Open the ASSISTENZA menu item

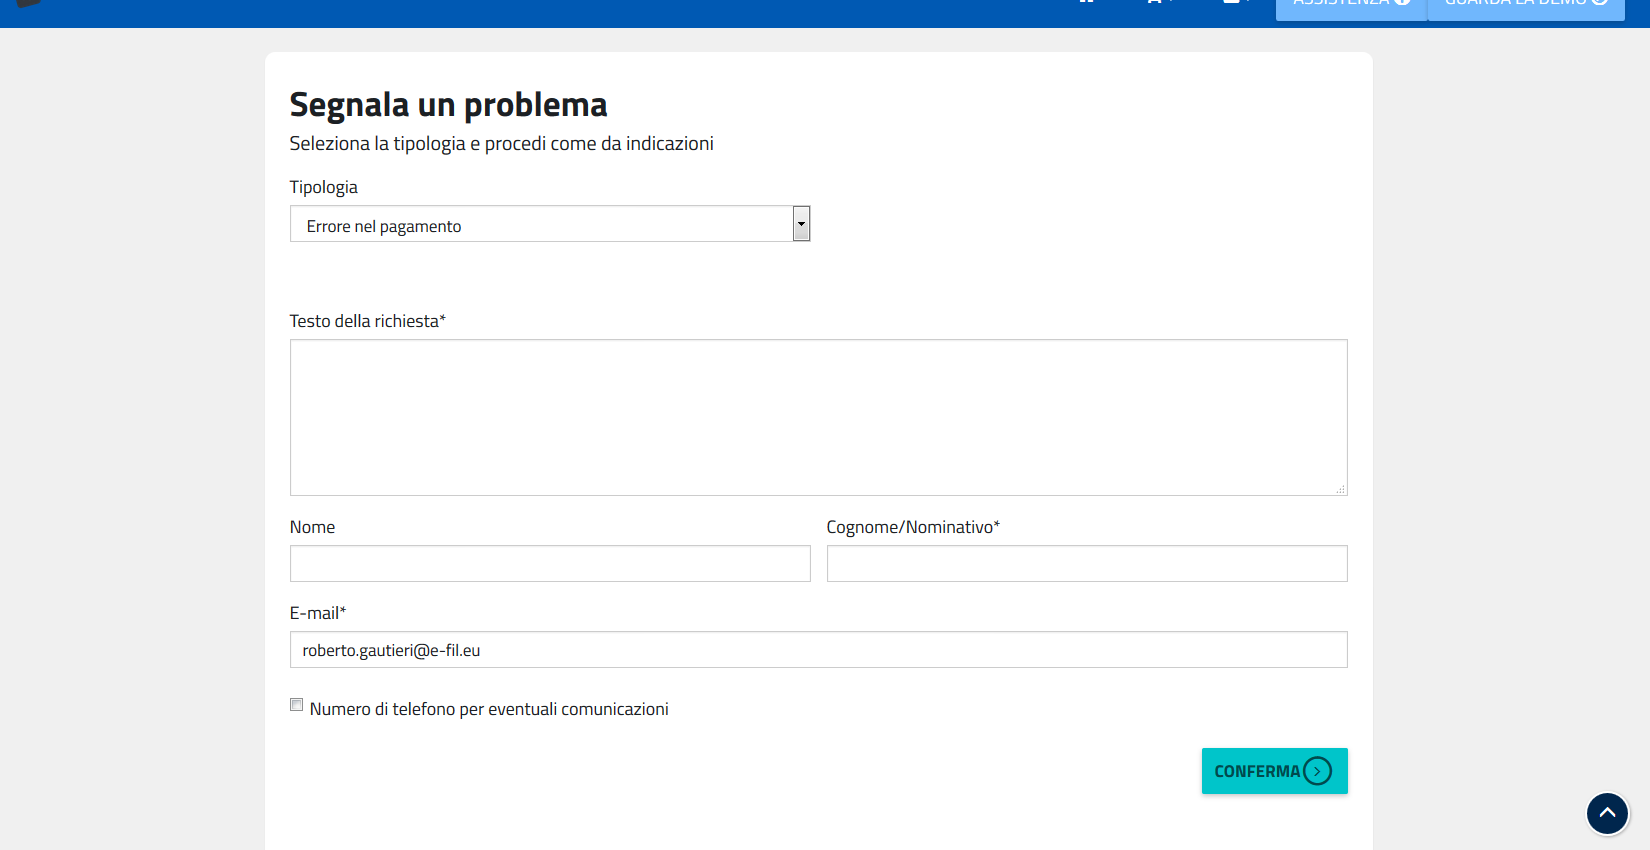(x=1342, y=6)
